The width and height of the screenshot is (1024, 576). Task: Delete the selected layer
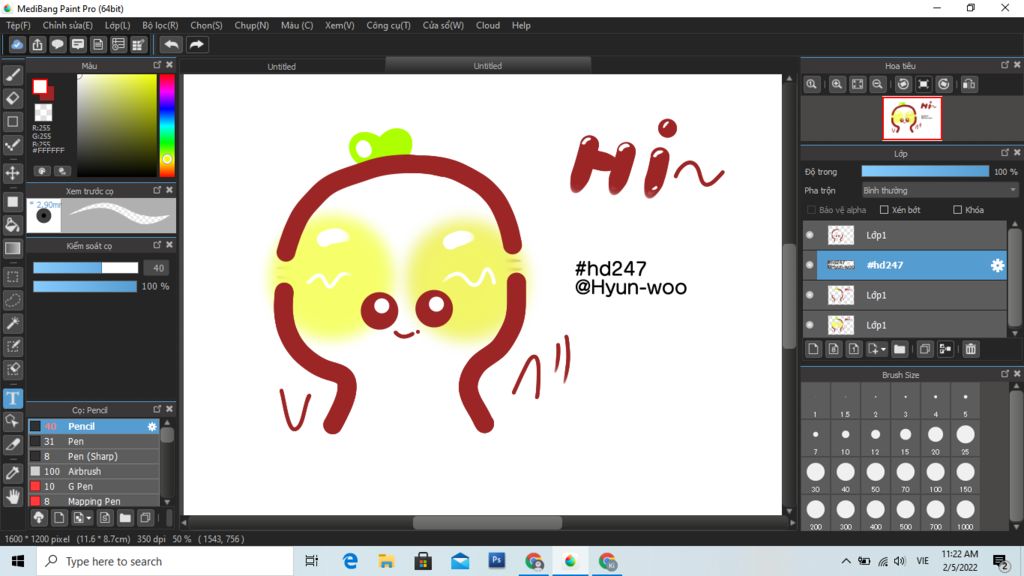pos(970,349)
